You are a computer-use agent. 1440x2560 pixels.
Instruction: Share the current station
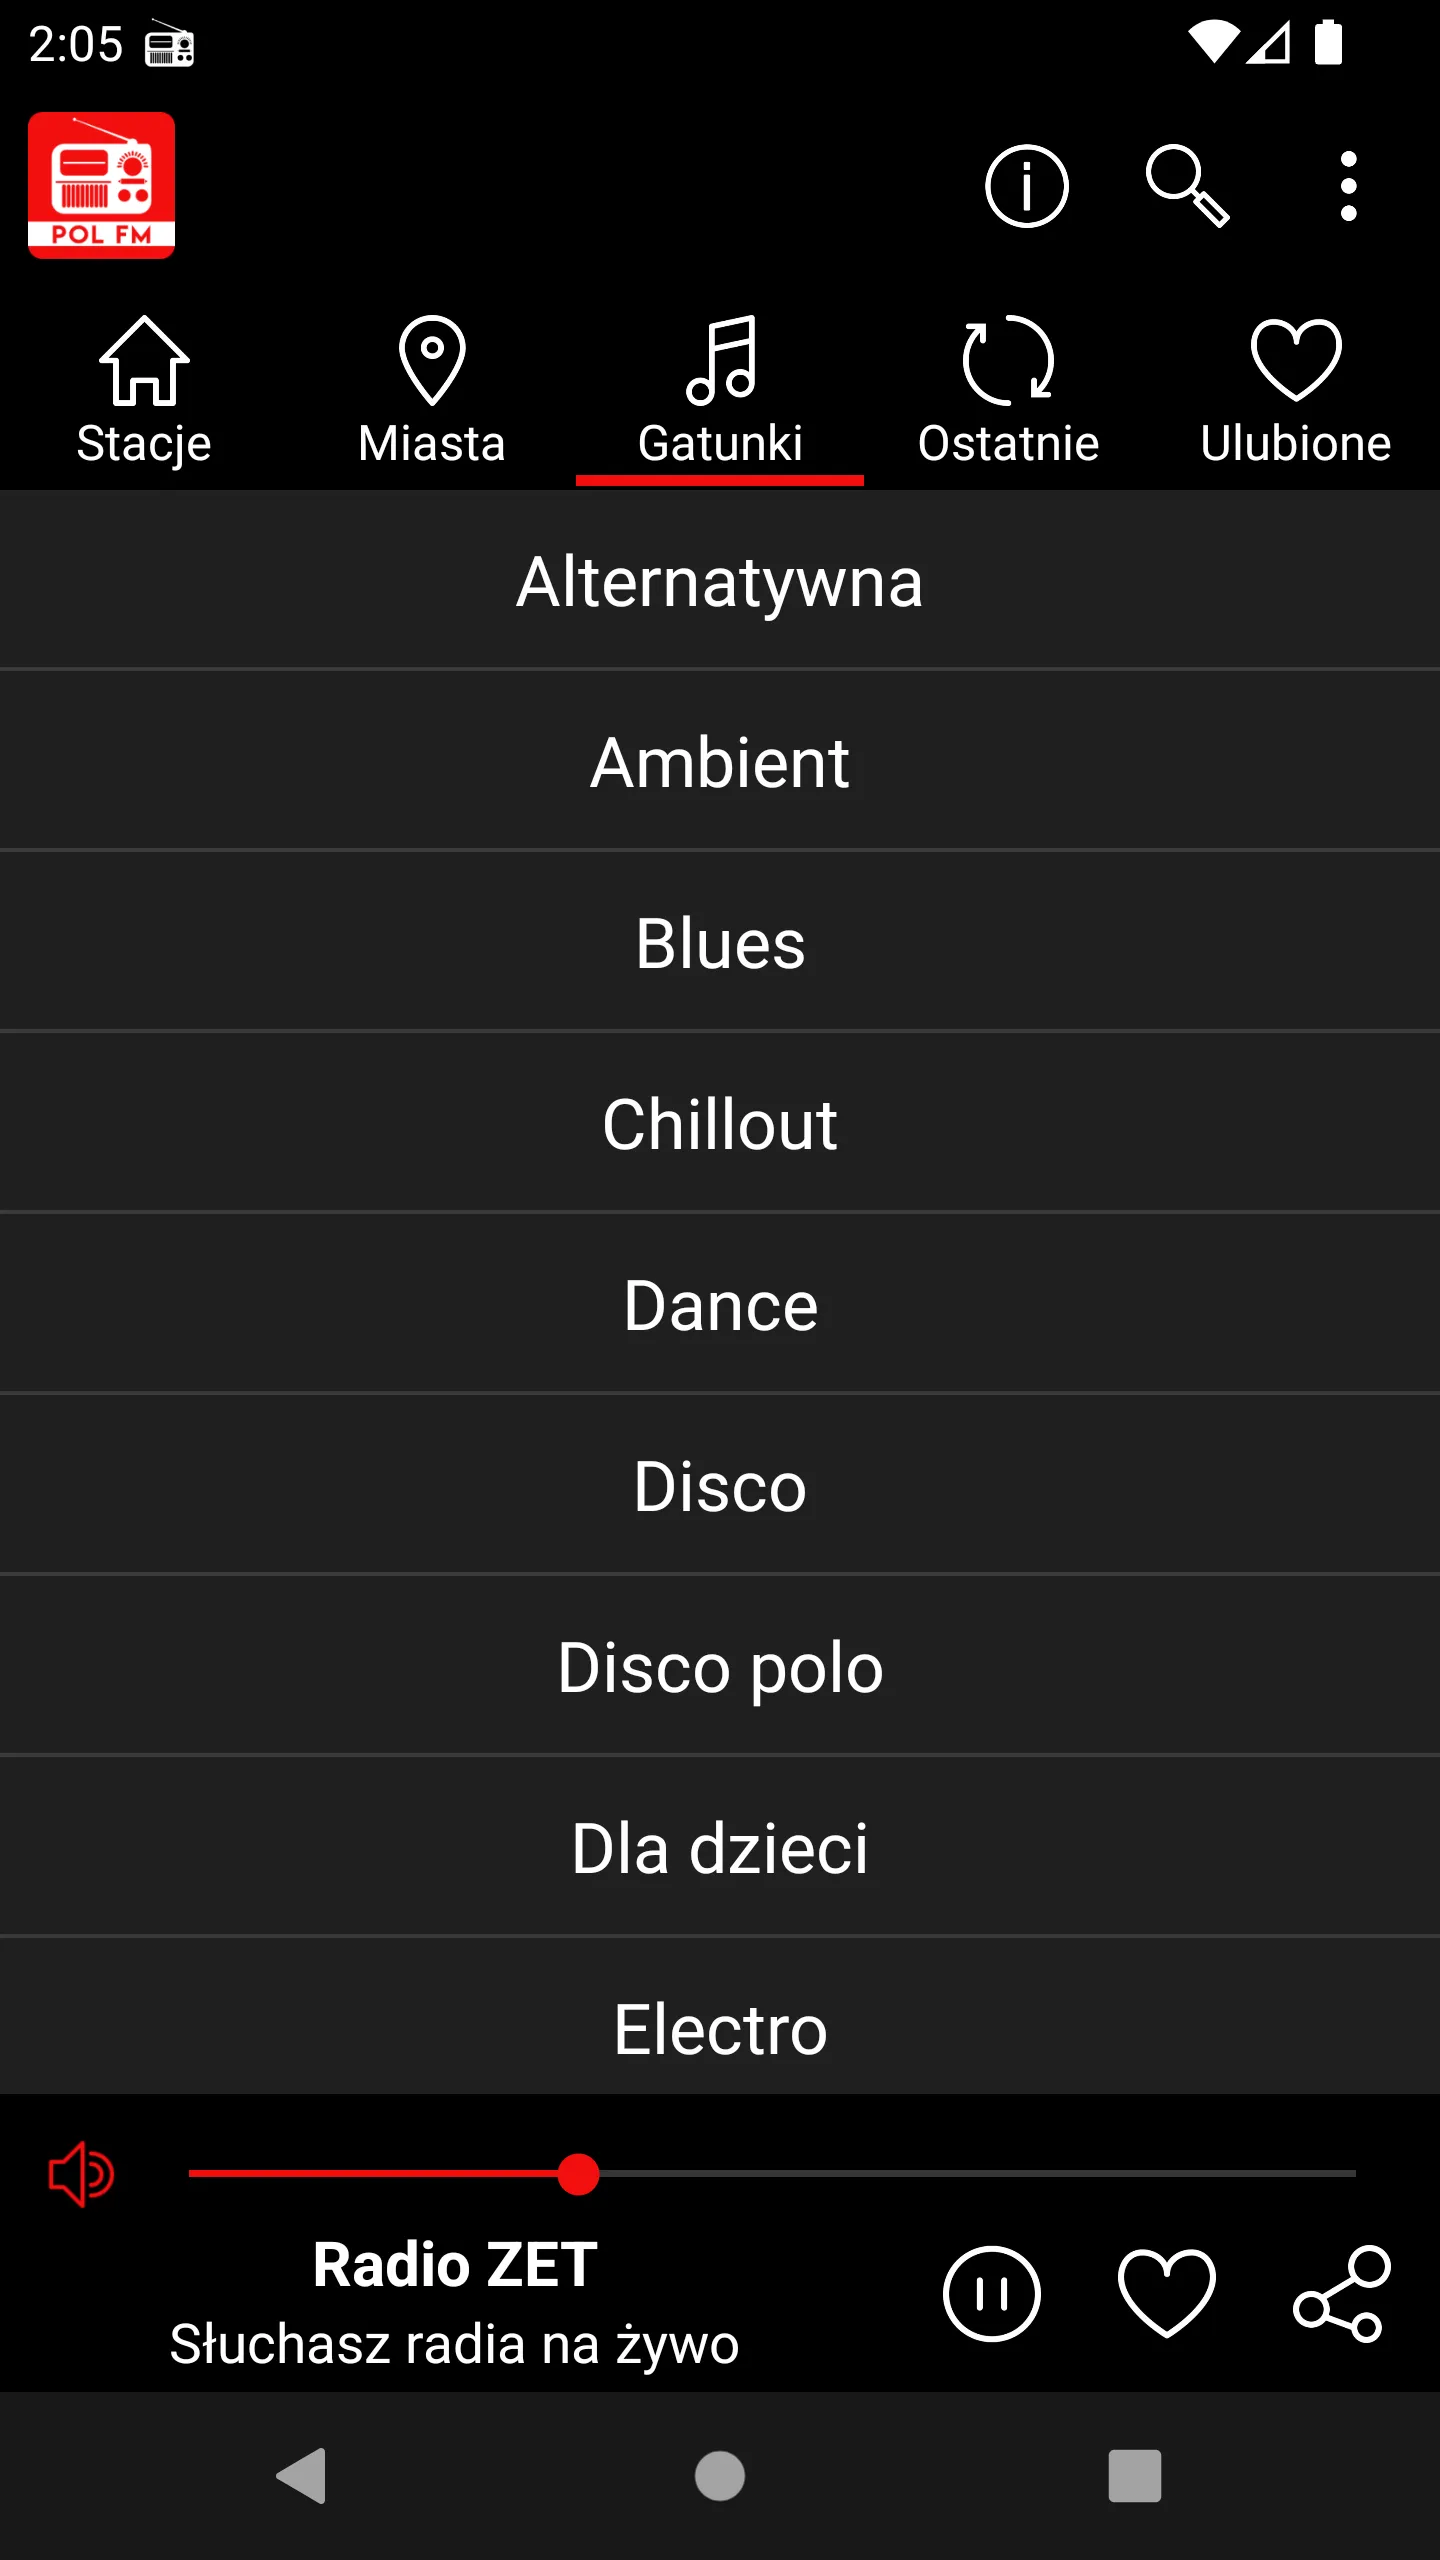1342,2294
